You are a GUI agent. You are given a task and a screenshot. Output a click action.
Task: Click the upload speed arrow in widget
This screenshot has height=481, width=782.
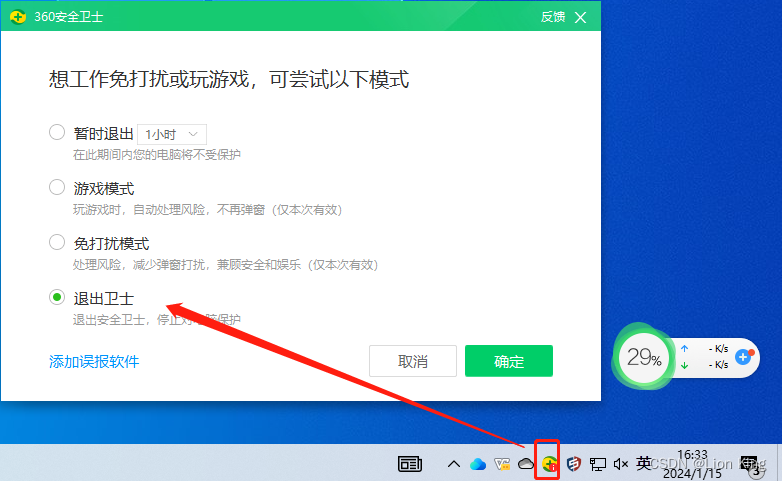click(x=684, y=349)
